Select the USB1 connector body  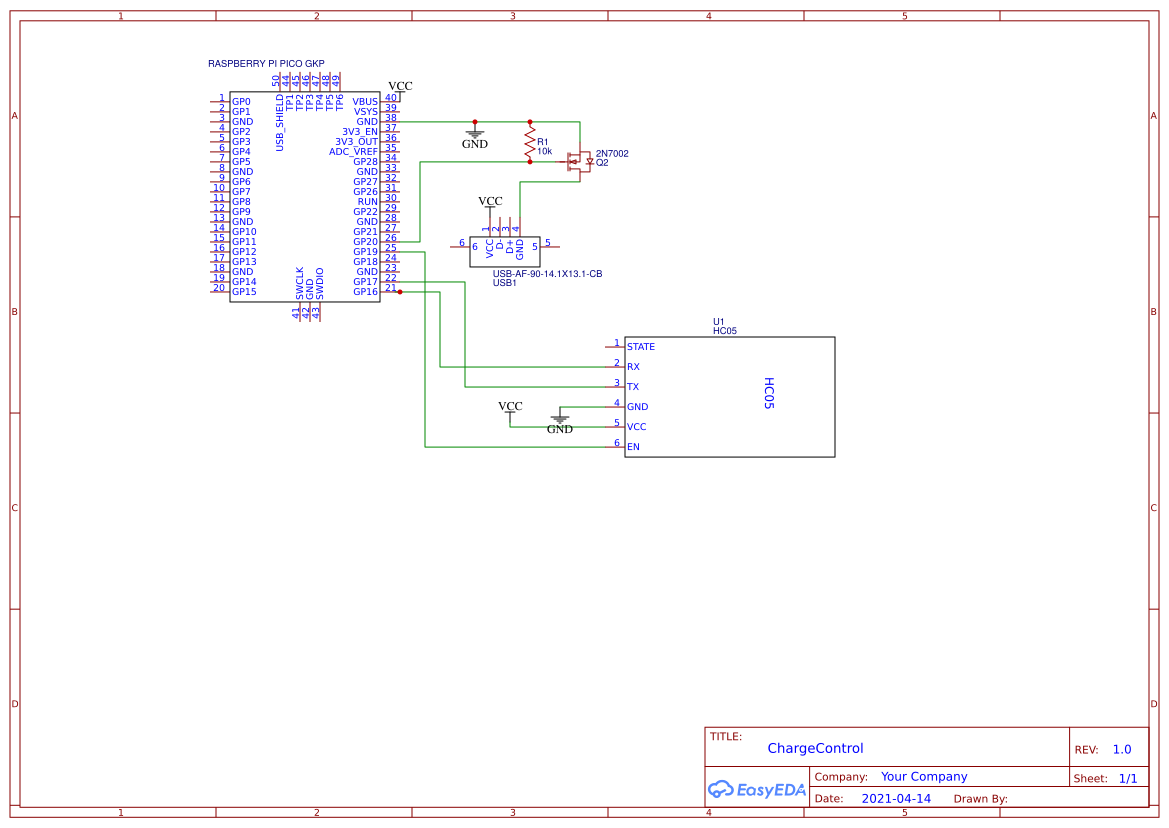point(505,252)
